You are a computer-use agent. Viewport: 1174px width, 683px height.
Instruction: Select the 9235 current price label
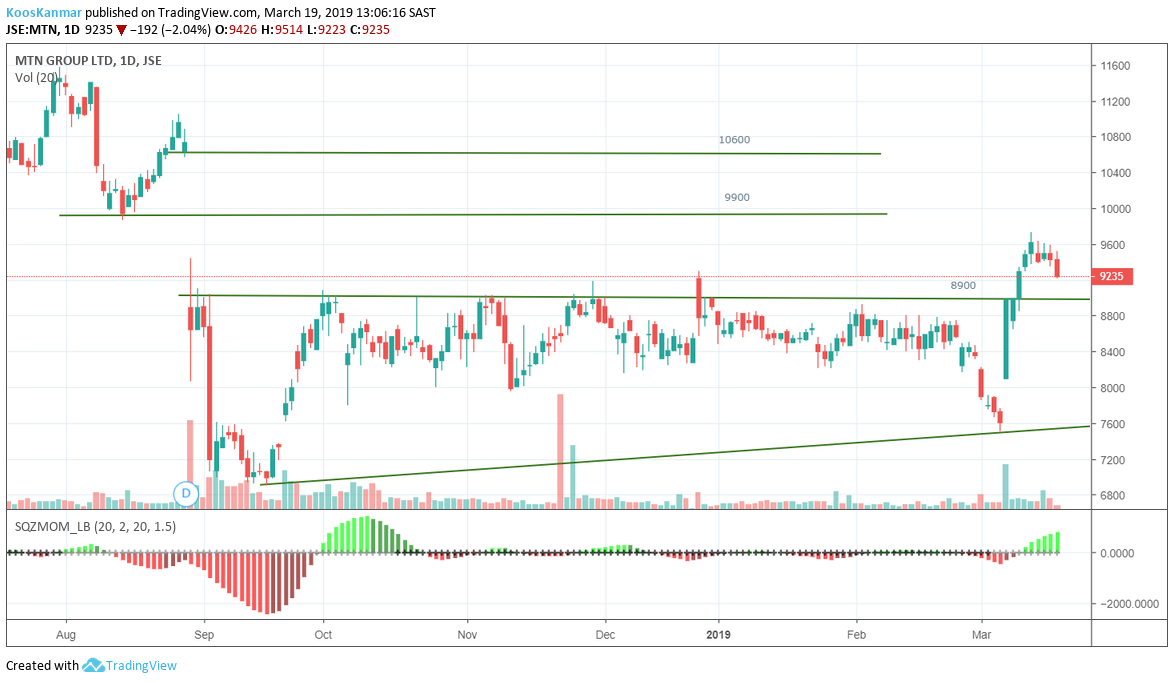(1112, 276)
